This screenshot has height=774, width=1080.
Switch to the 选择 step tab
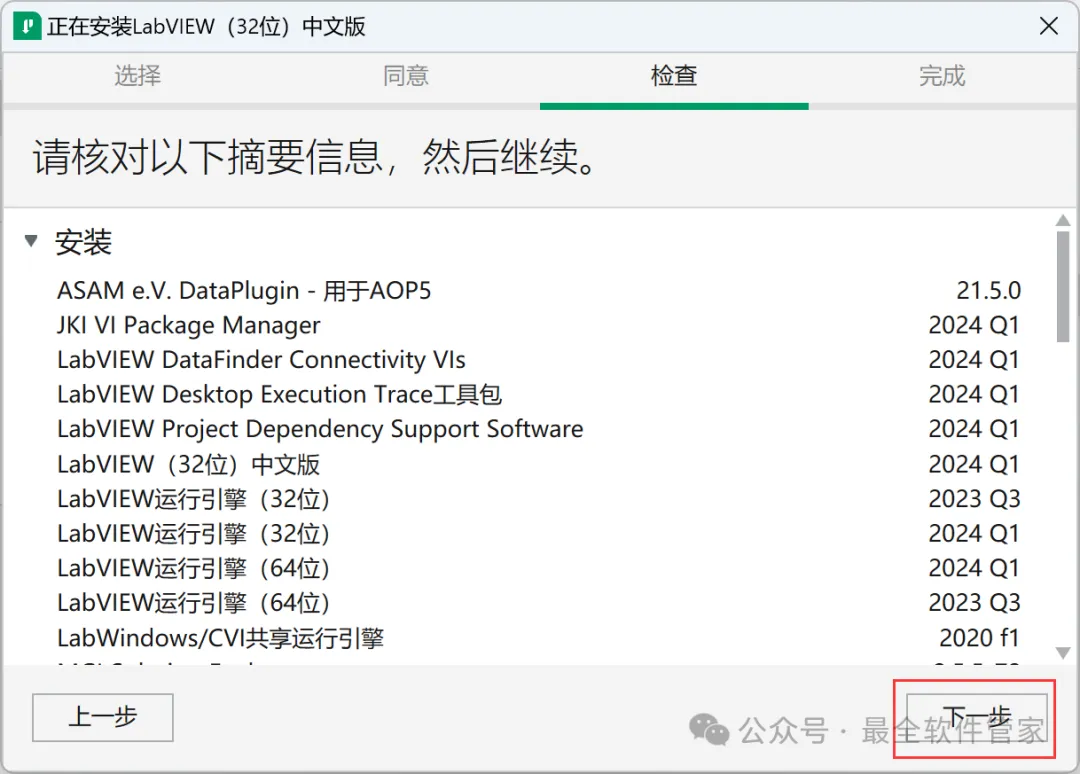pyautogui.click(x=137, y=76)
